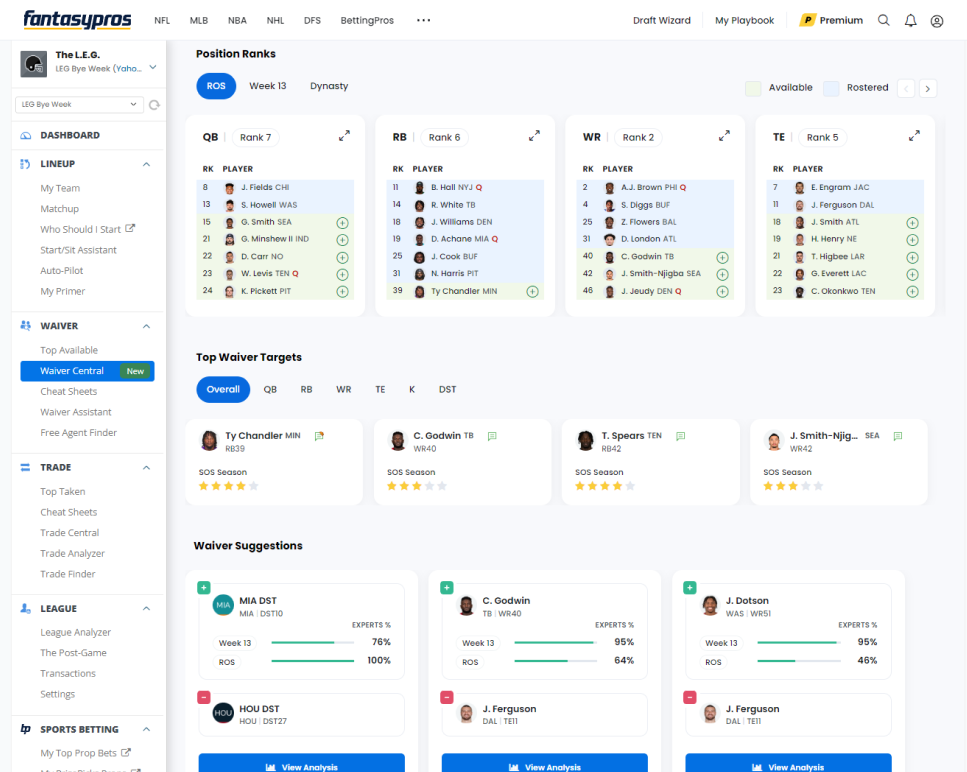
Task: Open Ty Chandler's note icon in waiver targets
Action: [319, 436]
